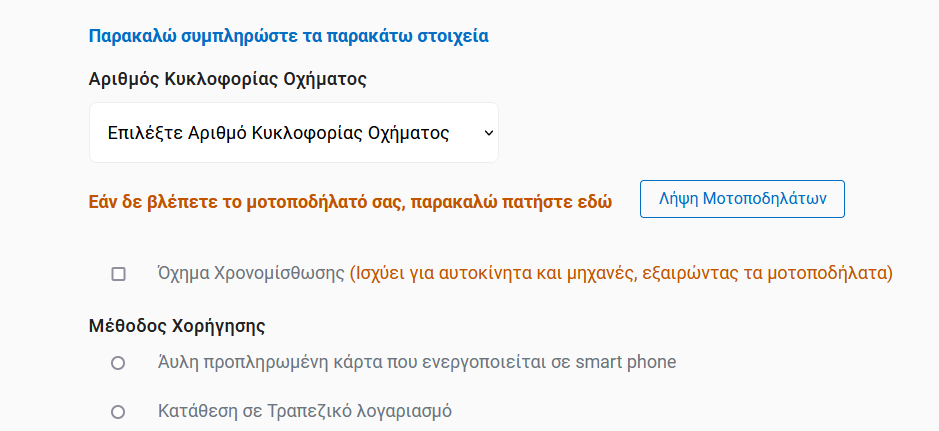Click the placeholder text inside the registration dropdown
This screenshot has width=939, height=431.
click(x=278, y=133)
